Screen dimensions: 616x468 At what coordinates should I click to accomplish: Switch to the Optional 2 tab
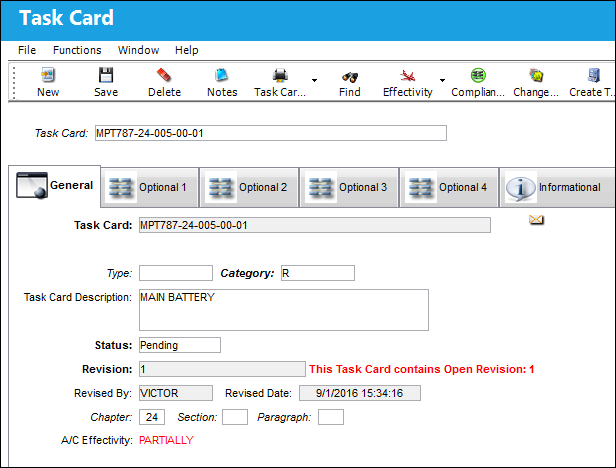pos(249,187)
